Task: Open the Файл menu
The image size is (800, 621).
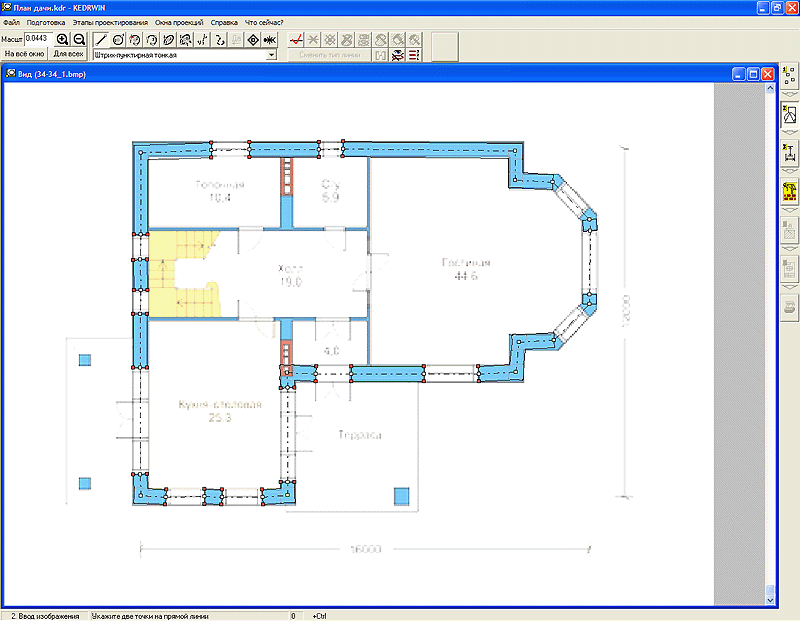Action: pos(11,22)
